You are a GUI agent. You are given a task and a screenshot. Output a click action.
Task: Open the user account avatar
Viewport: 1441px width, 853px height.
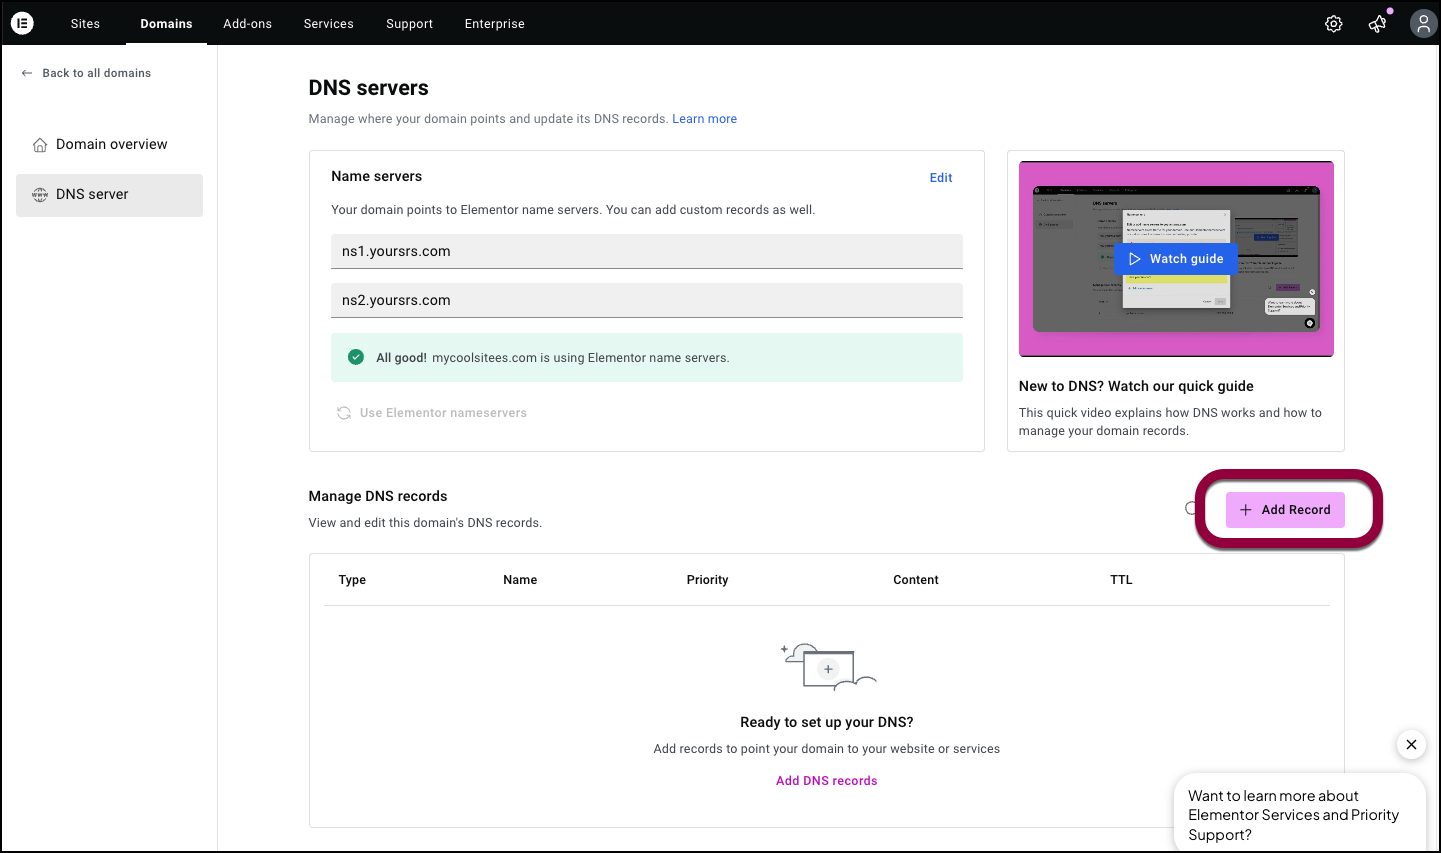tap(1422, 24)
